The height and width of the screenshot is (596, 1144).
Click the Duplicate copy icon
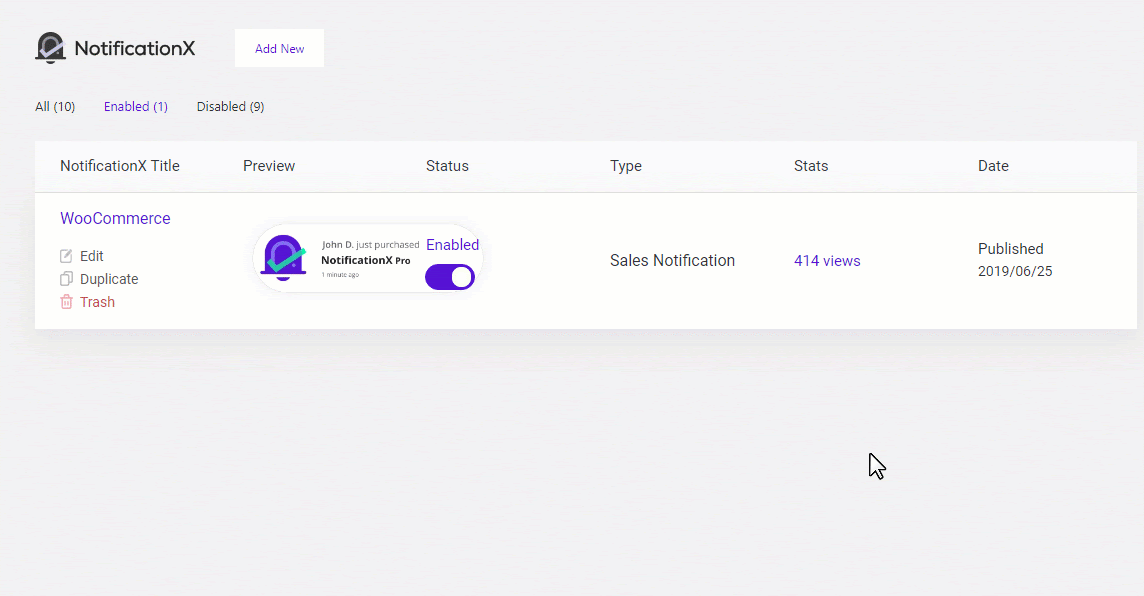coord(66,279)
